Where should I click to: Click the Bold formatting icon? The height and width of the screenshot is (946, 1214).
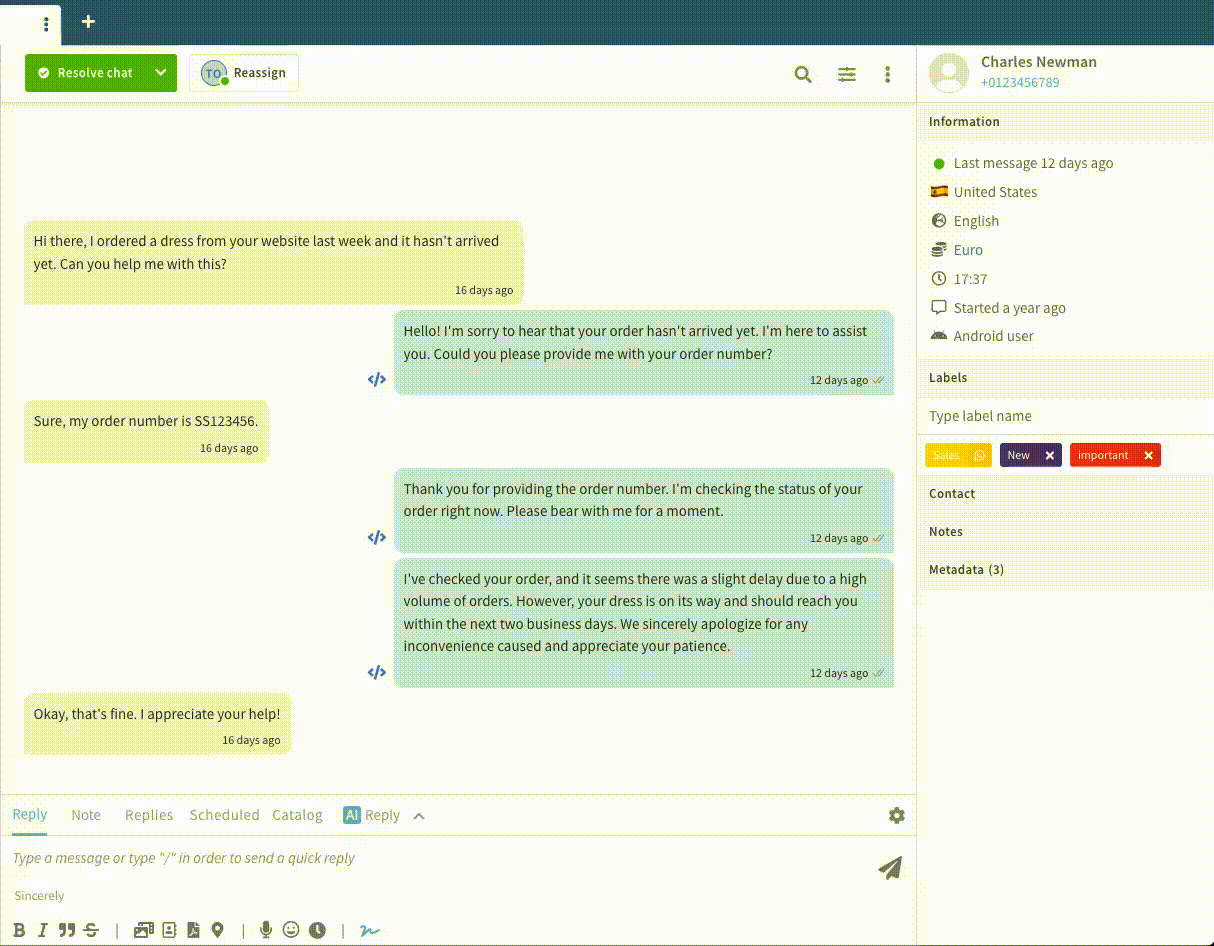pyautogui.click(x=19, y=930)
